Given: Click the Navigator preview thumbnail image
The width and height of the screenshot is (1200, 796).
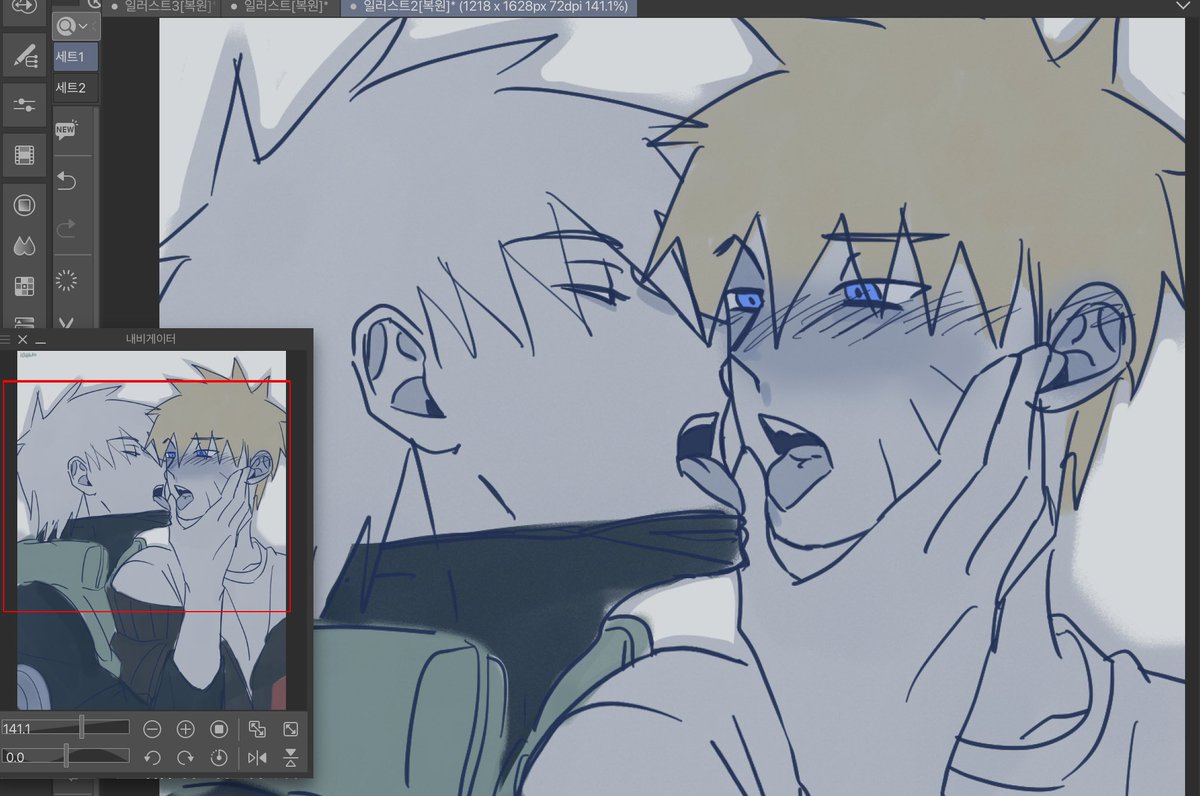Looking at the screenshot, I should (151, 529).
